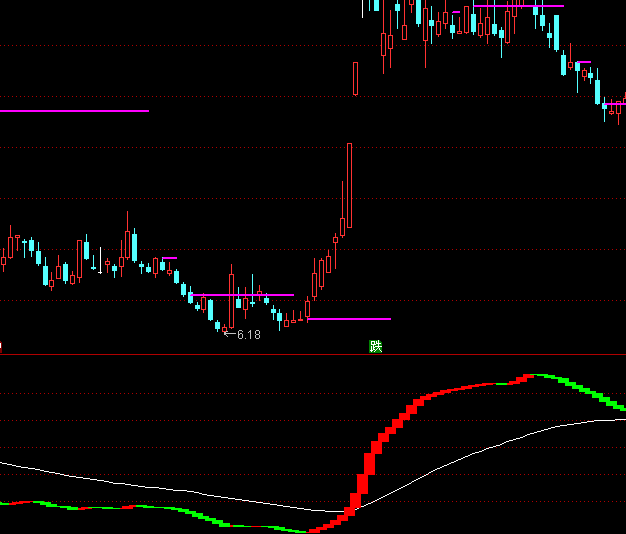Select the 6.18 low price label
The width and height of the screenshot is (626, 534).
(248, 335)
